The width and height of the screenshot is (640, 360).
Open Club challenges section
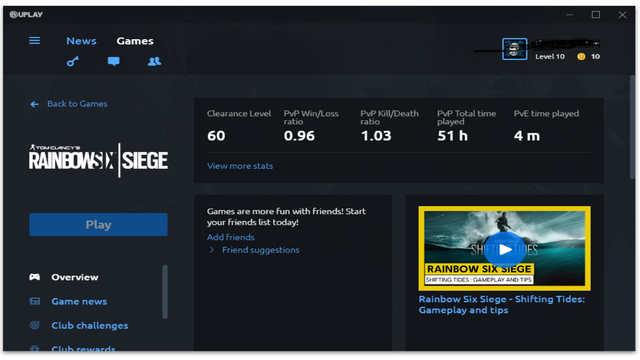[x=90, y=325]
